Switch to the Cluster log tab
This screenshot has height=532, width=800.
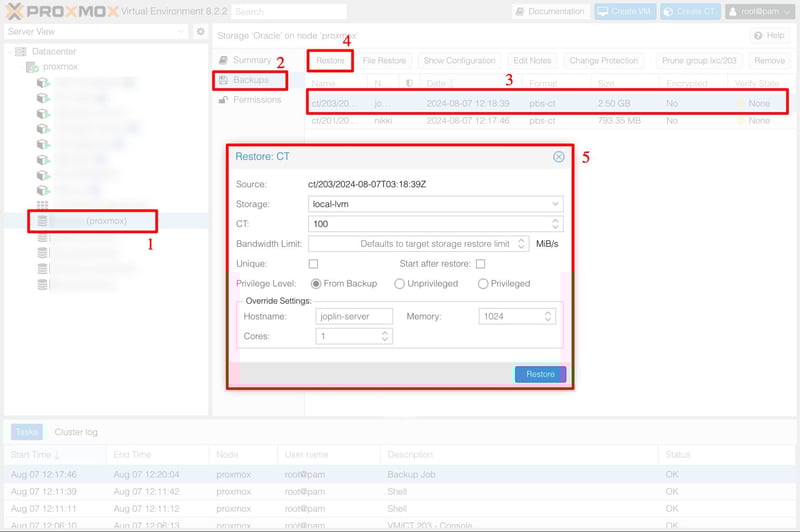coord(76,432)
